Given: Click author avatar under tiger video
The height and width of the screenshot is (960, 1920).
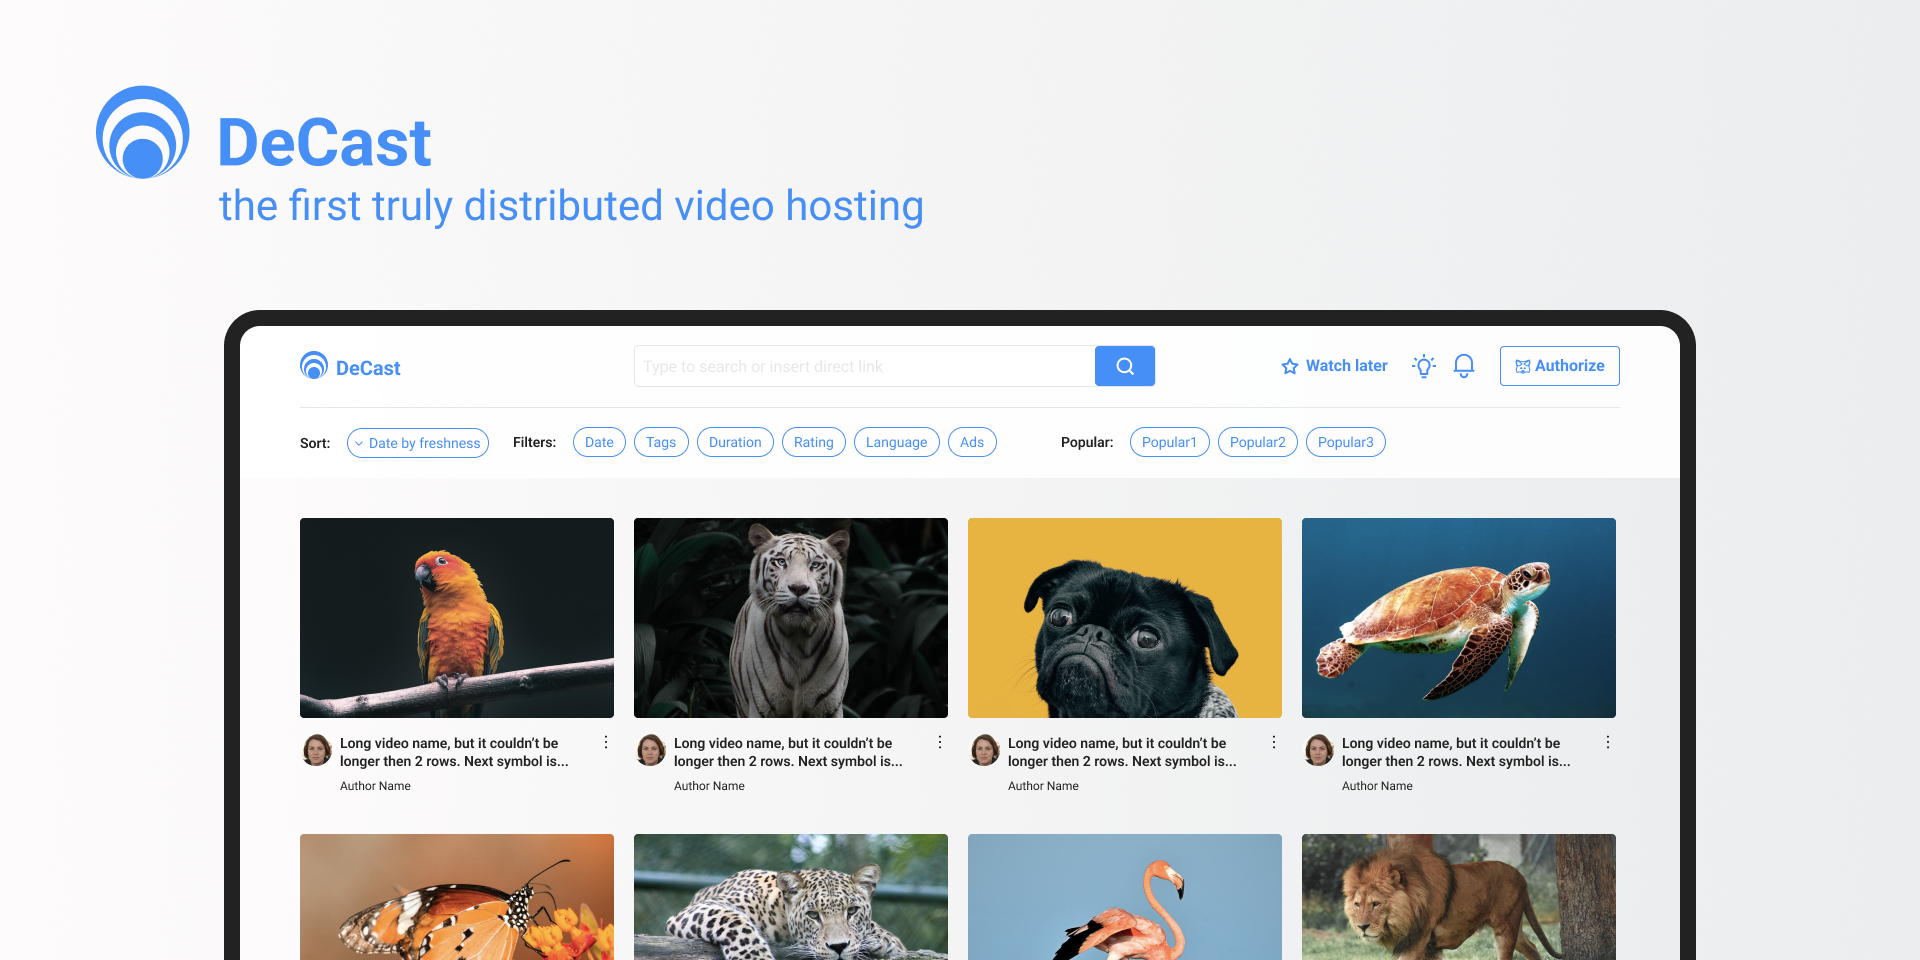Looking at the screenshot, I should point(651,750).
